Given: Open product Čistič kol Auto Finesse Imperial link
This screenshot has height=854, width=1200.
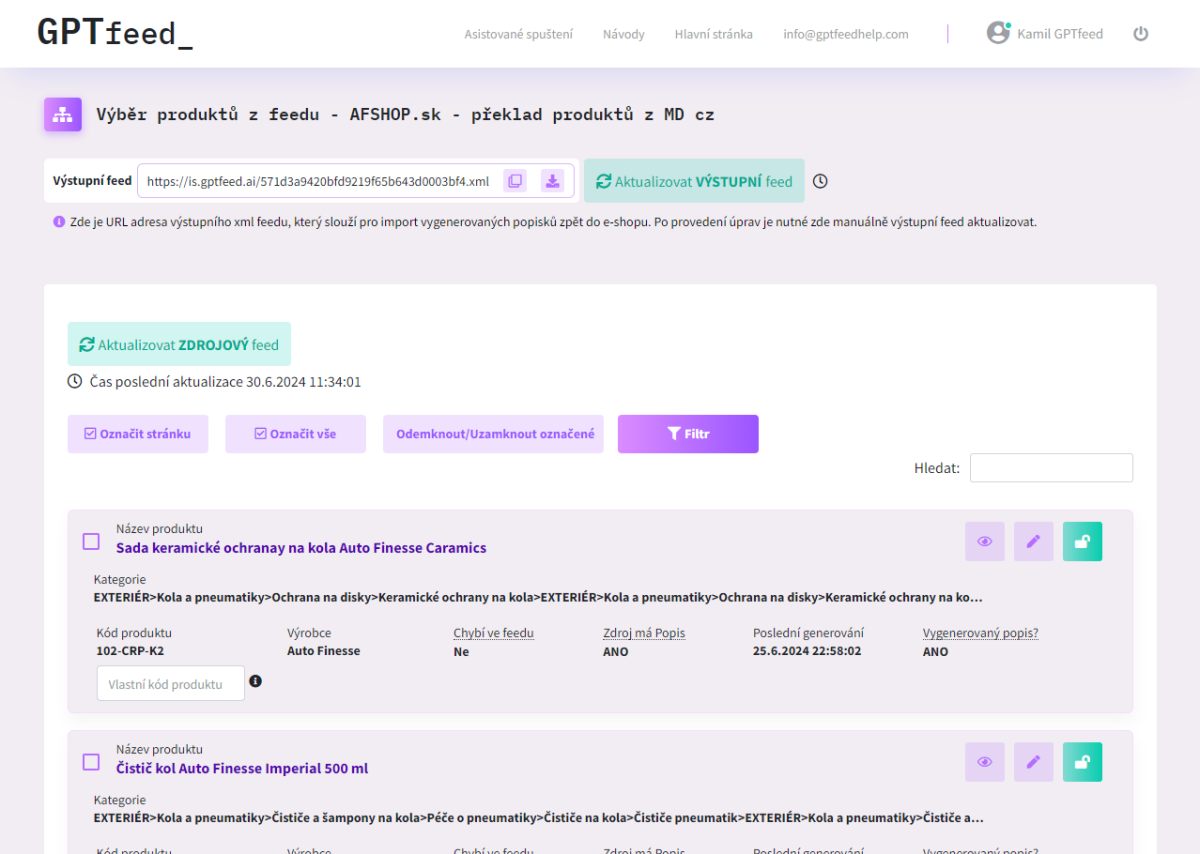Looking at the screenshot, I should click(242, 768).
